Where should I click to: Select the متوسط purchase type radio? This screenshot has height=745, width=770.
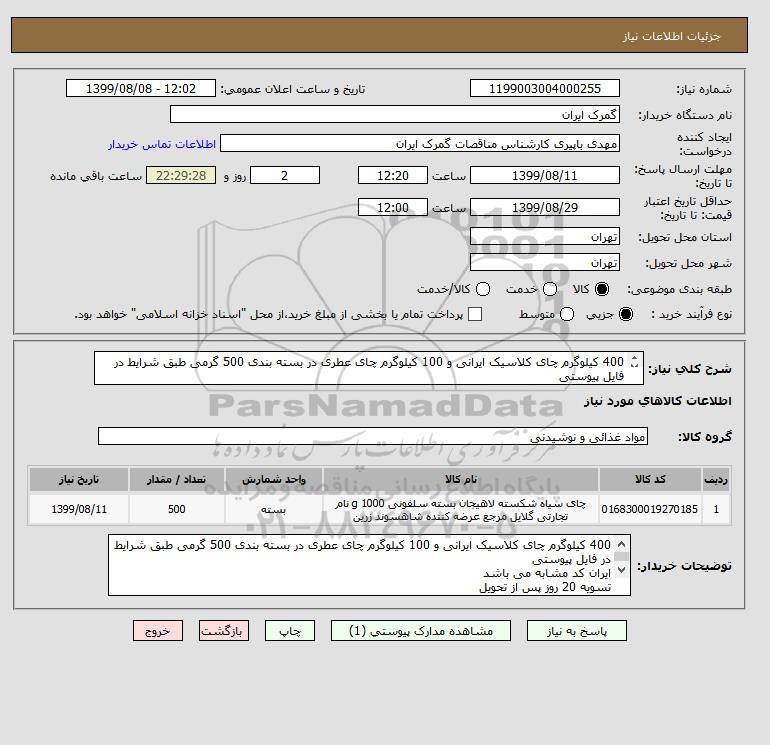click(567, 314)
